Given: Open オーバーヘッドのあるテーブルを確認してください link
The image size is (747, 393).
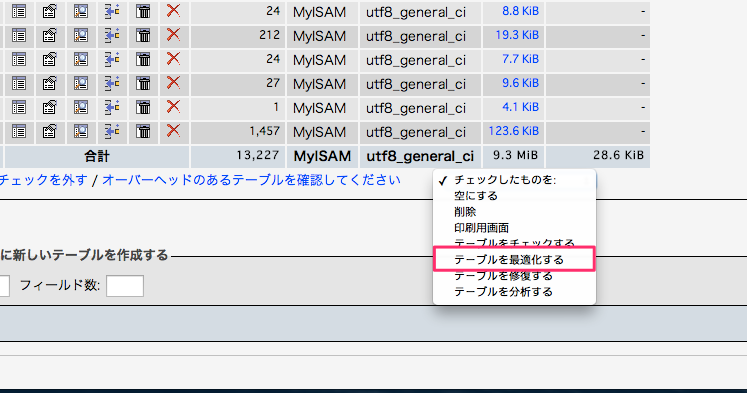Looking at the screenshot, I should coord(252,180).
